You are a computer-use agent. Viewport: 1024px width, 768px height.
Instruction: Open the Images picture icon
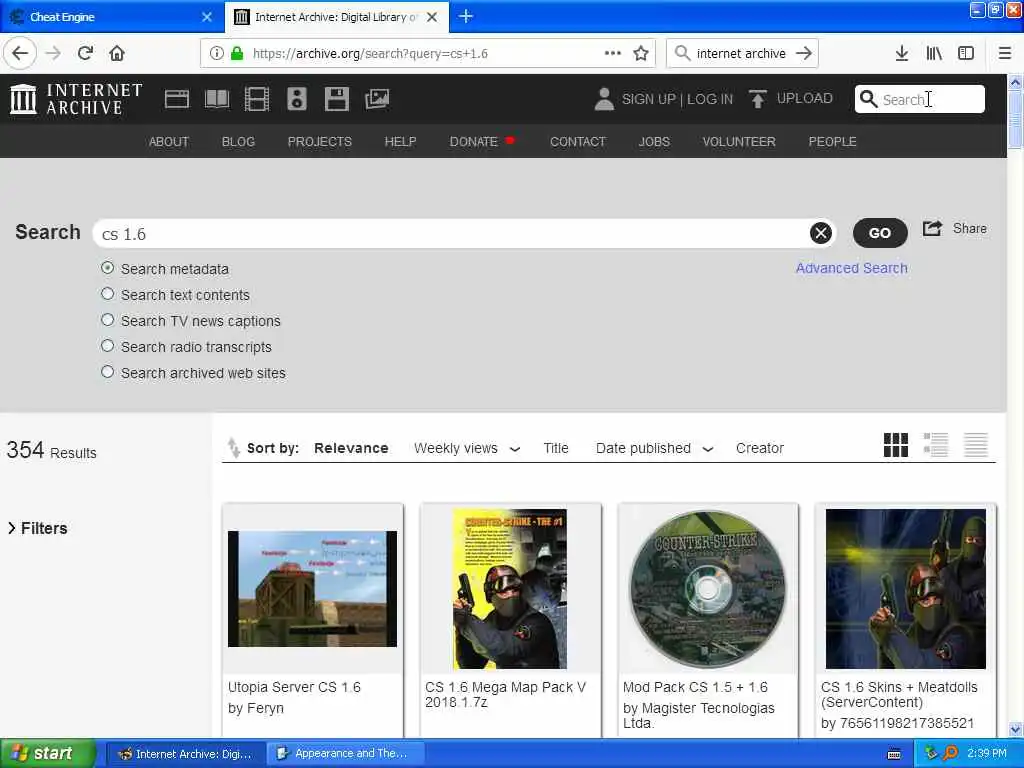coord(377,99)
